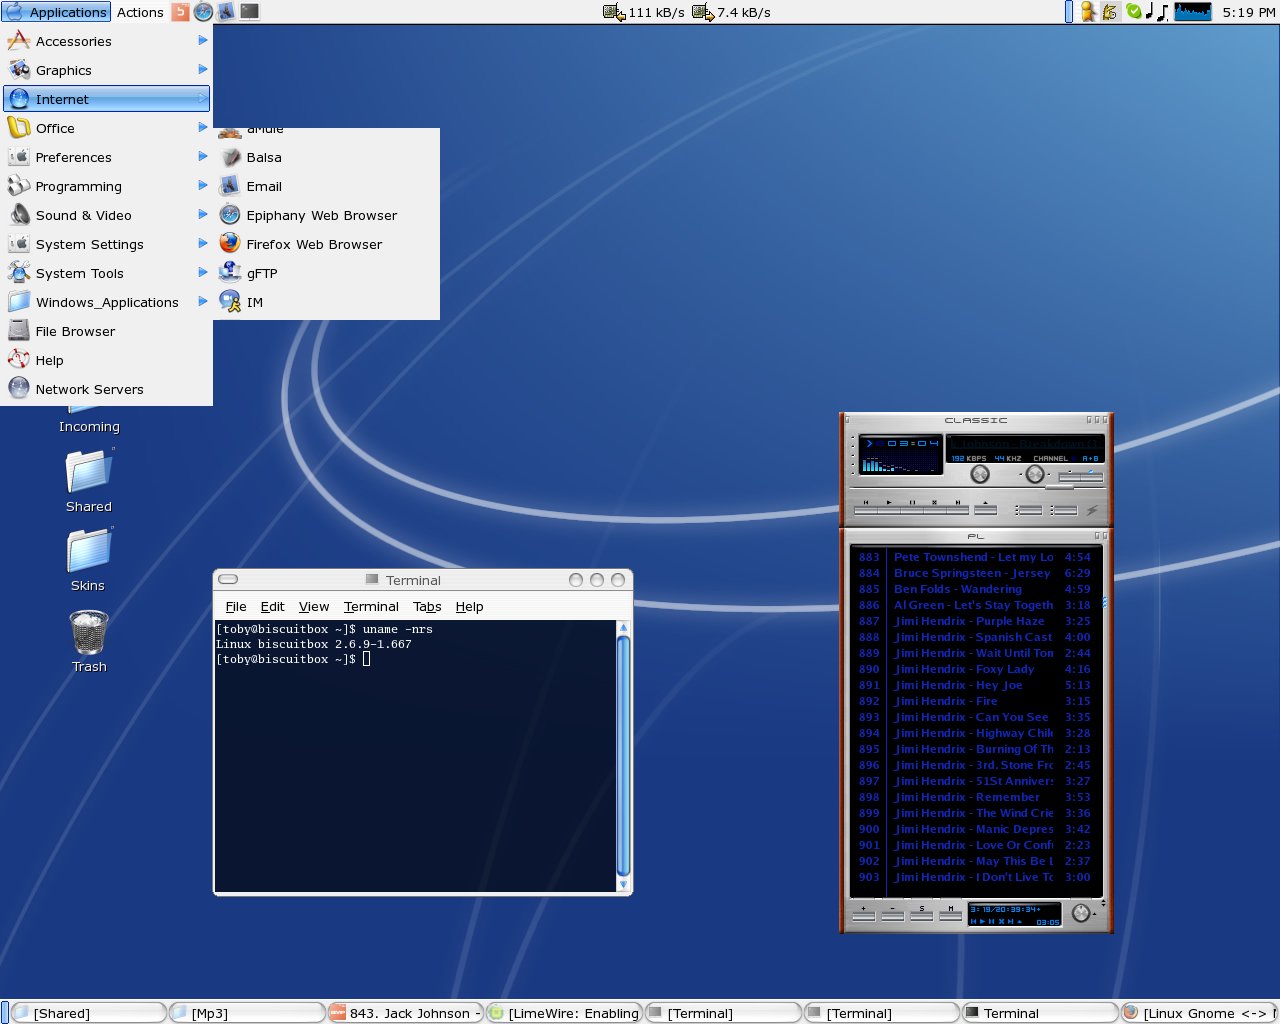Click playlist remove (-) button
The width and height of the screenshot is (1280, 1024).
click(x=893, y=915)
